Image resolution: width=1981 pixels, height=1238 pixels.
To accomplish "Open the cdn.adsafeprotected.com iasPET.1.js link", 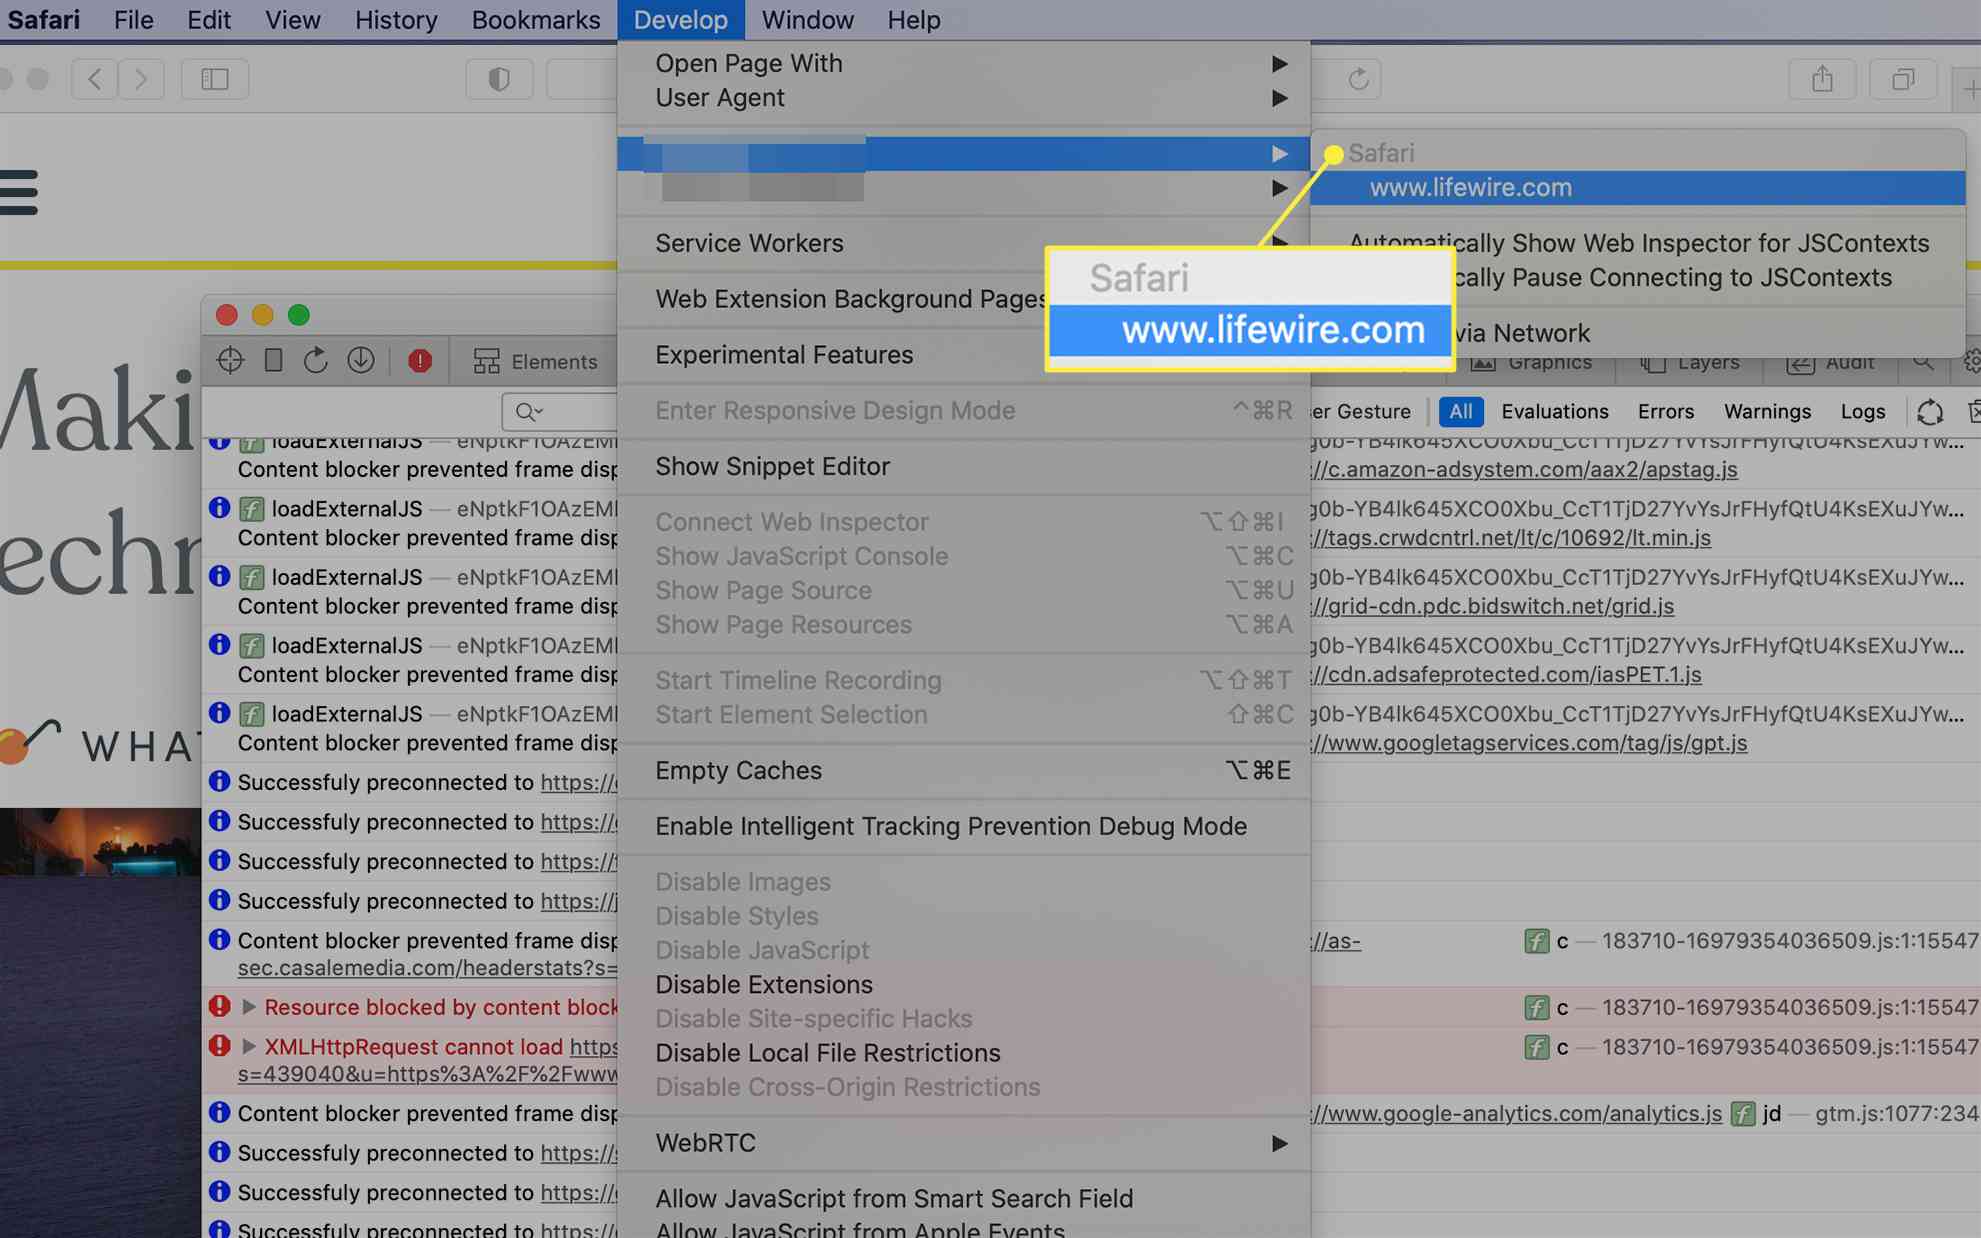I will tap(1506, 674).
